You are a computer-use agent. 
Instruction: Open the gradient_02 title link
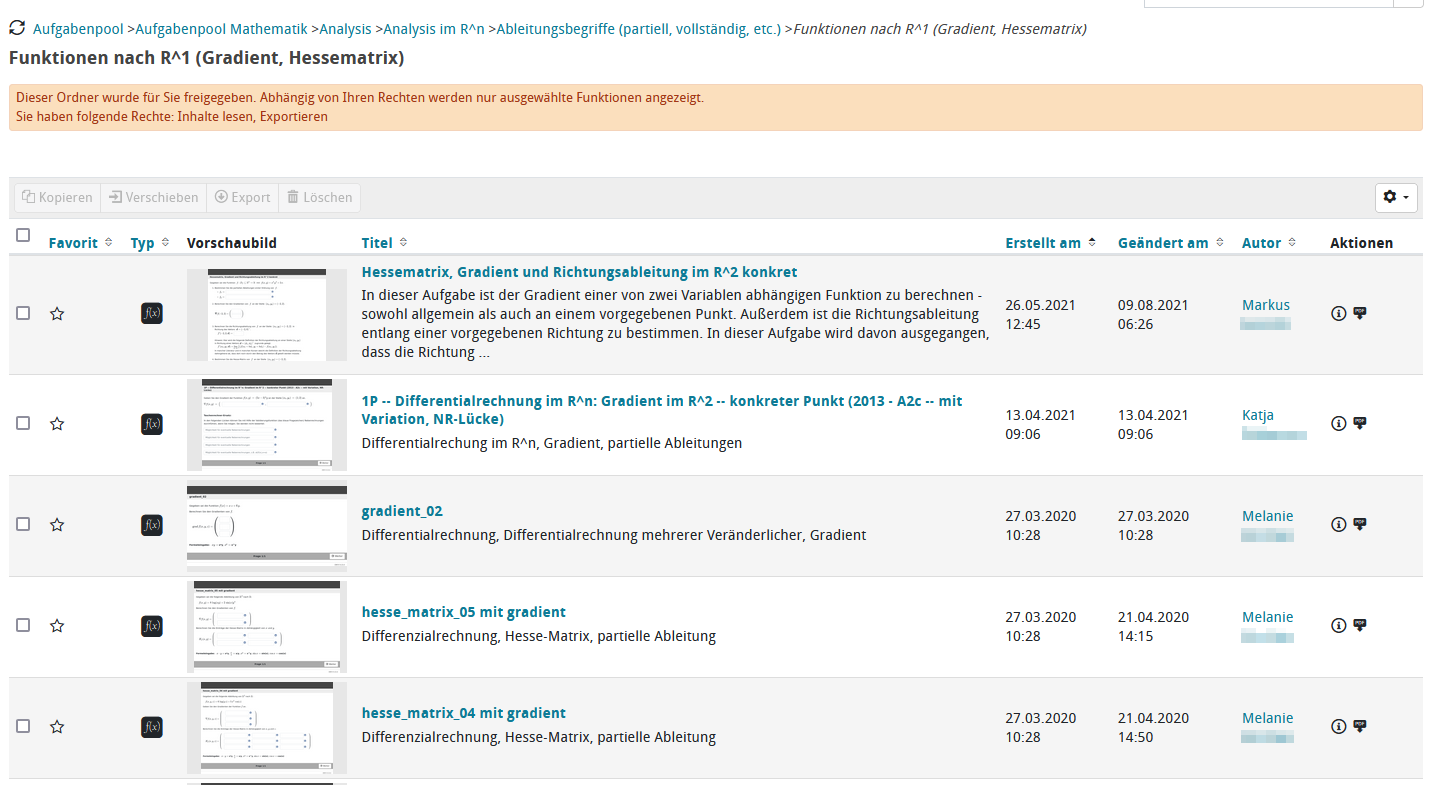pos(401,511)
